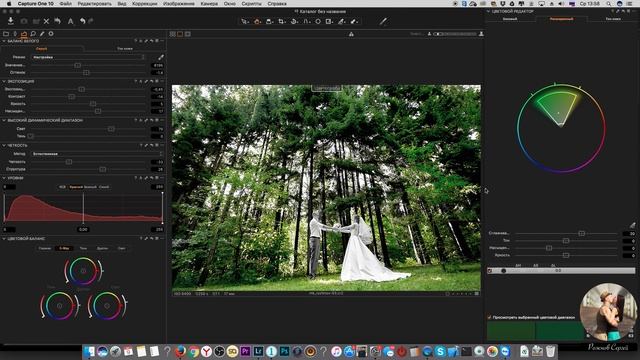Image resolution: width=640 pixels, height=360 pixels.
Task: Open the Library folder tool tab
Action: 6,34
